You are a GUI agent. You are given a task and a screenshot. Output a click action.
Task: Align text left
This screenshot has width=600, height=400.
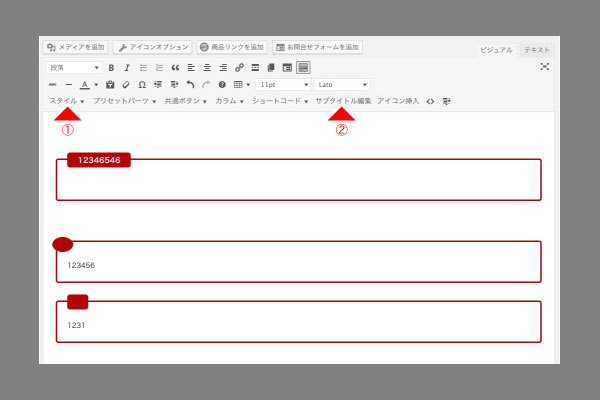coord(191,68)
